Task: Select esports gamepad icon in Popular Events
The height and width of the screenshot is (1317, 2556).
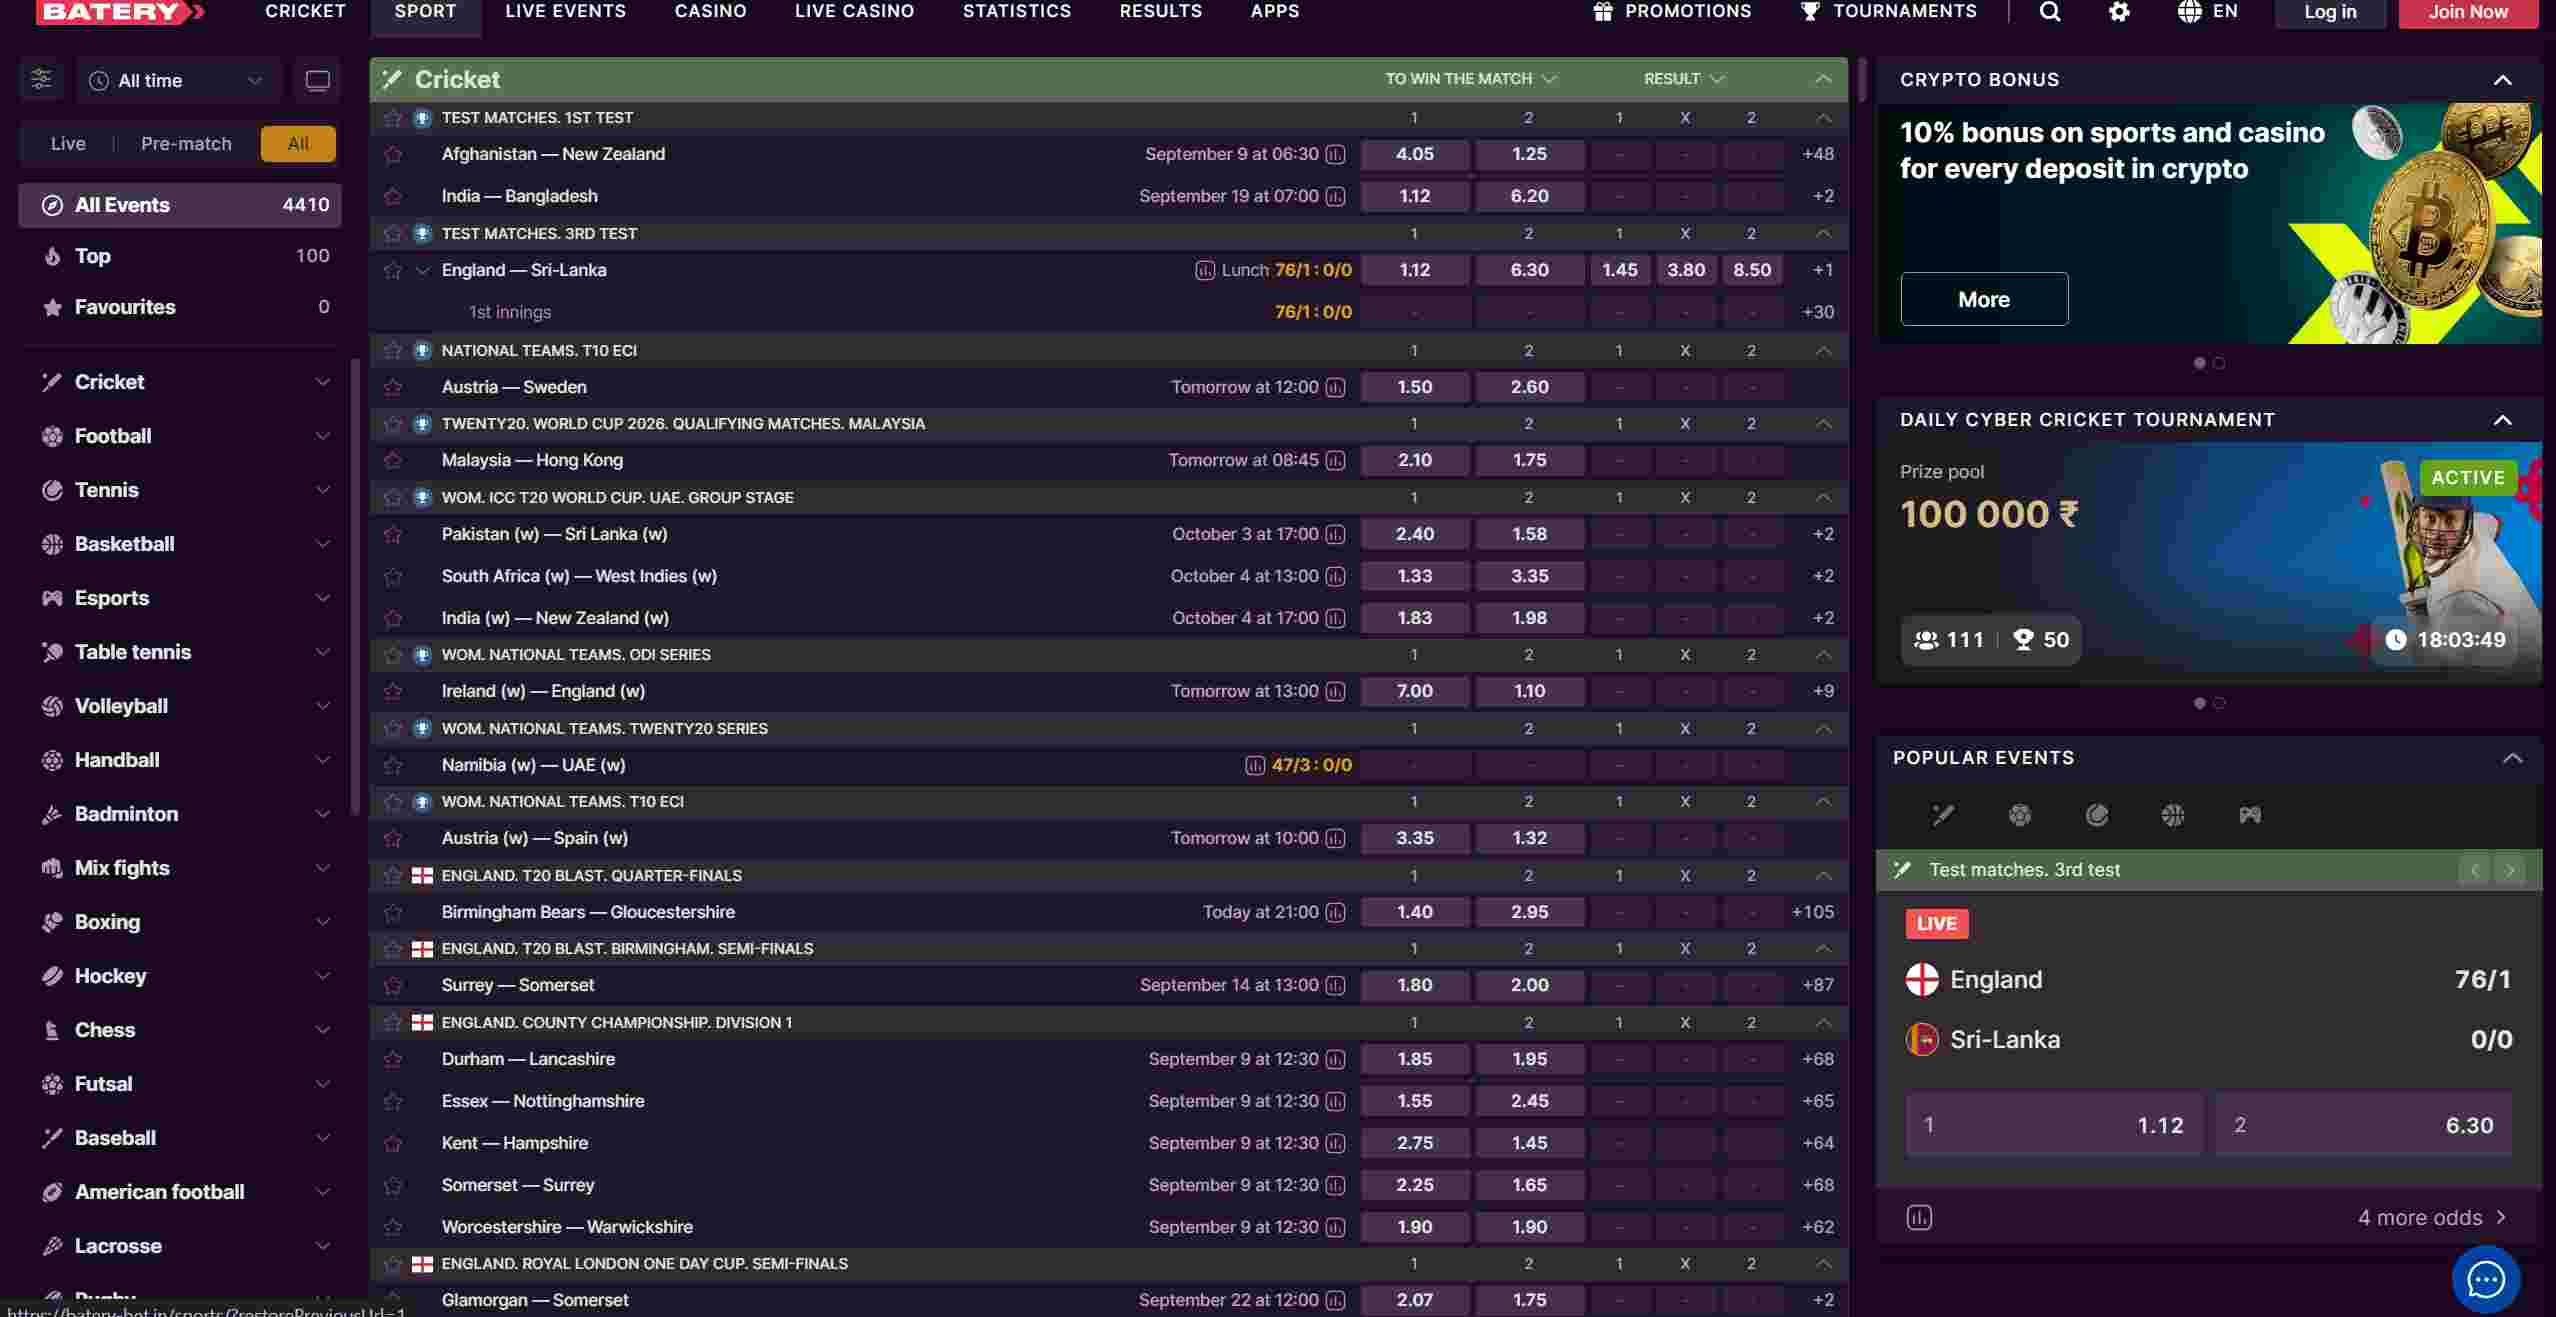Action: click(2250, 815)
